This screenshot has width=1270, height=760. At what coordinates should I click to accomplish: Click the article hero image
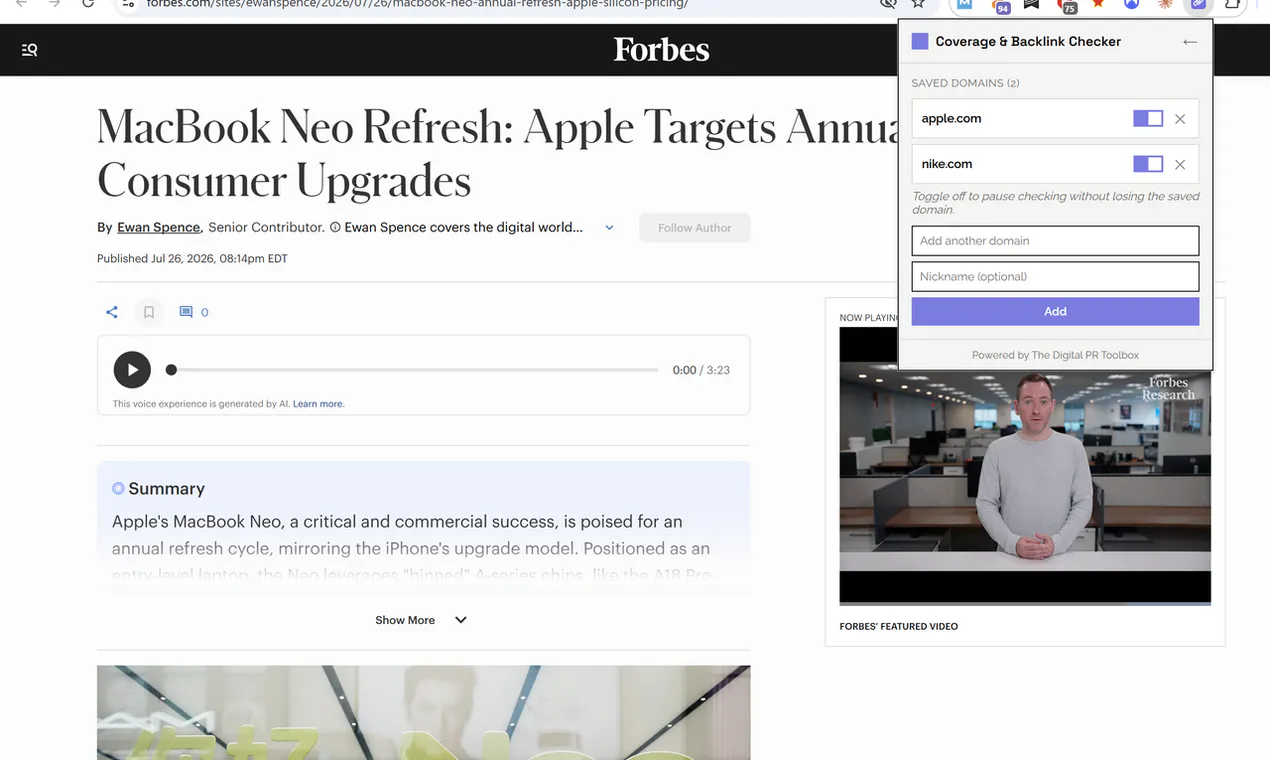(x=423, y=713)
